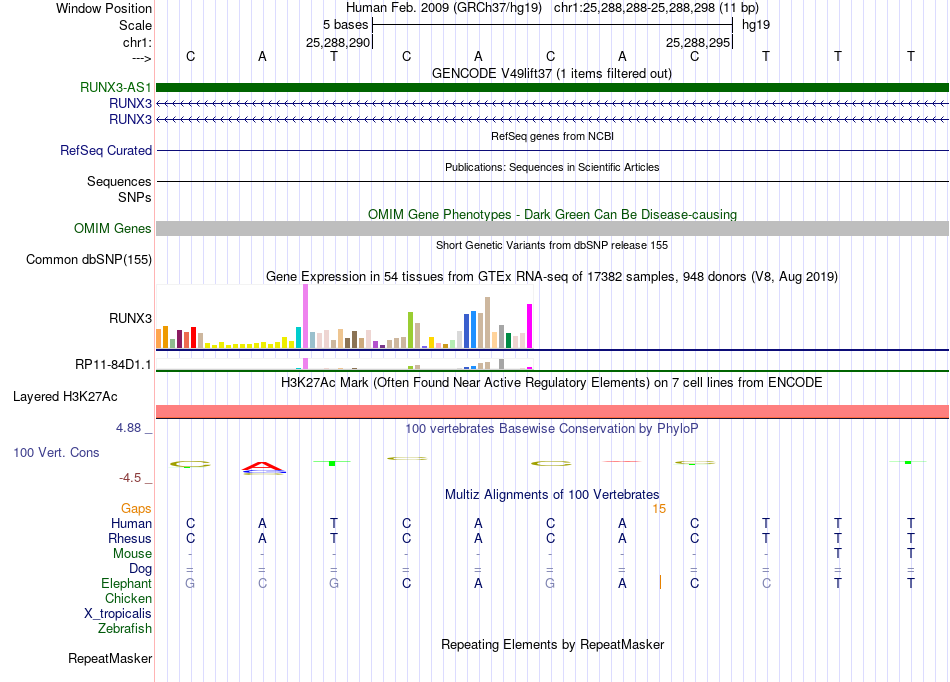This screenshot has height=682, width=950.
Task: Click the OMIM Genes label
Action: click(x=112, y=228)
